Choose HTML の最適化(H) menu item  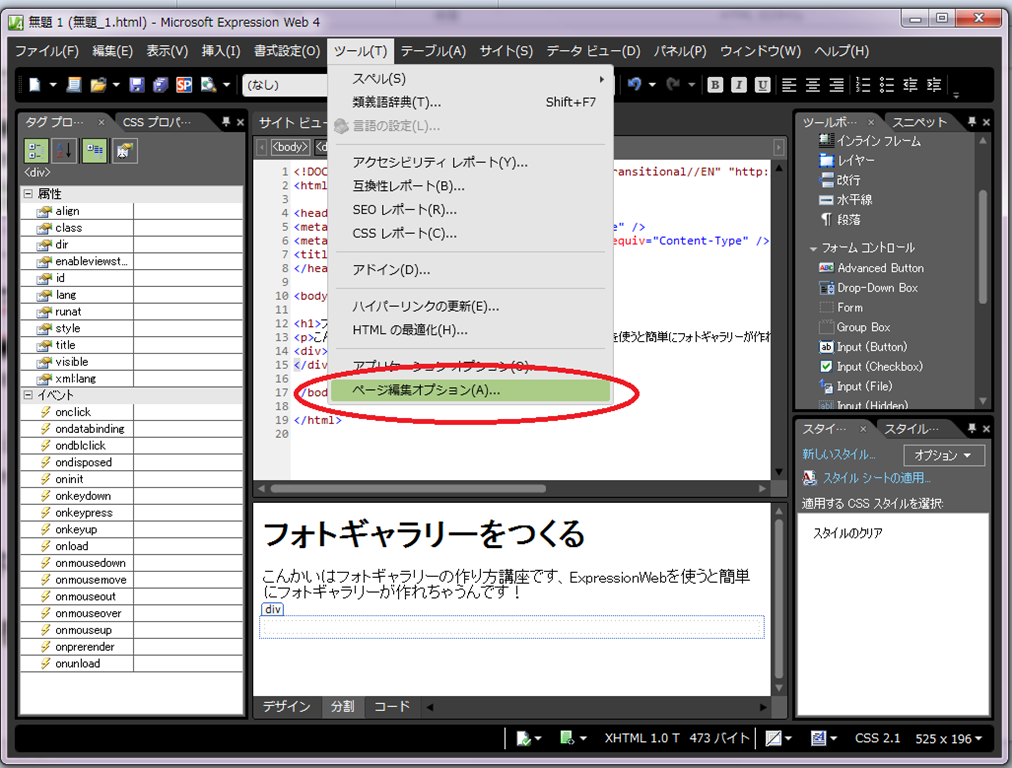470,330
